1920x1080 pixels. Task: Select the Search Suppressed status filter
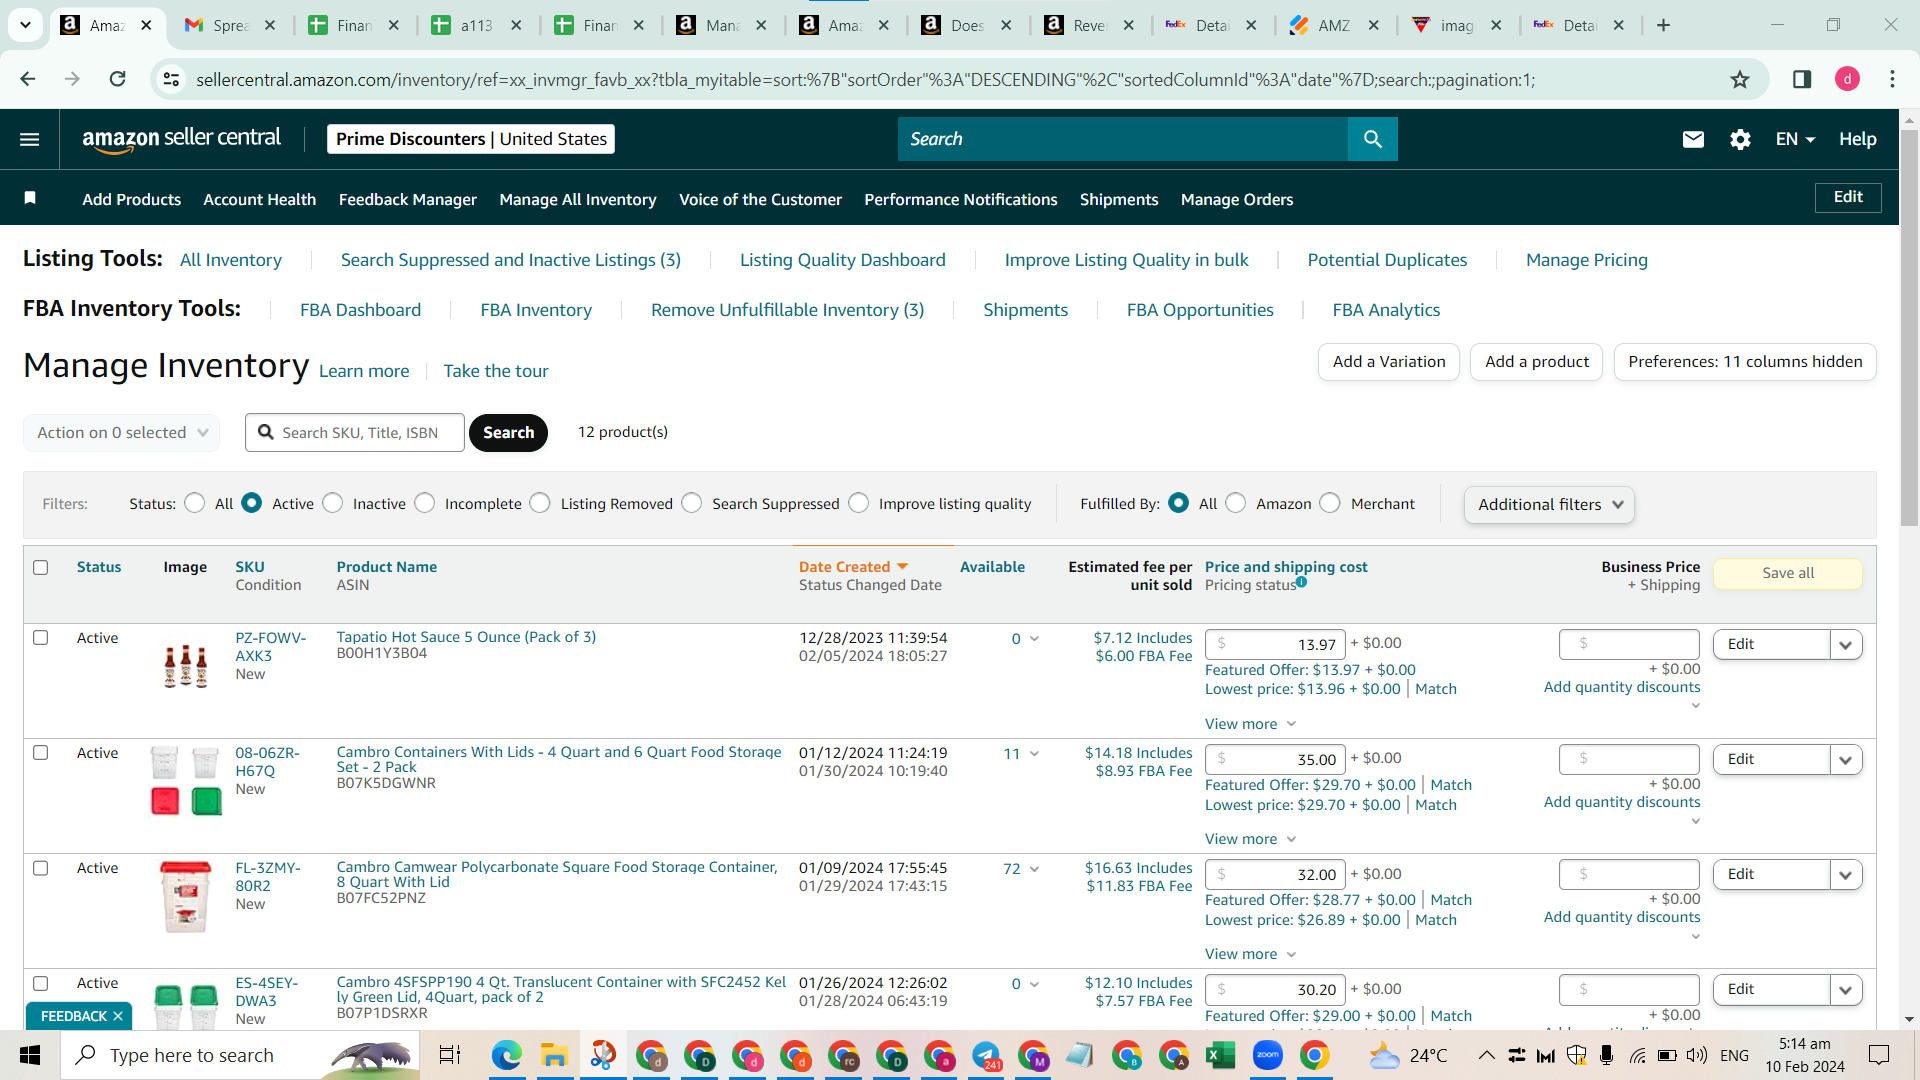[692, 503]
